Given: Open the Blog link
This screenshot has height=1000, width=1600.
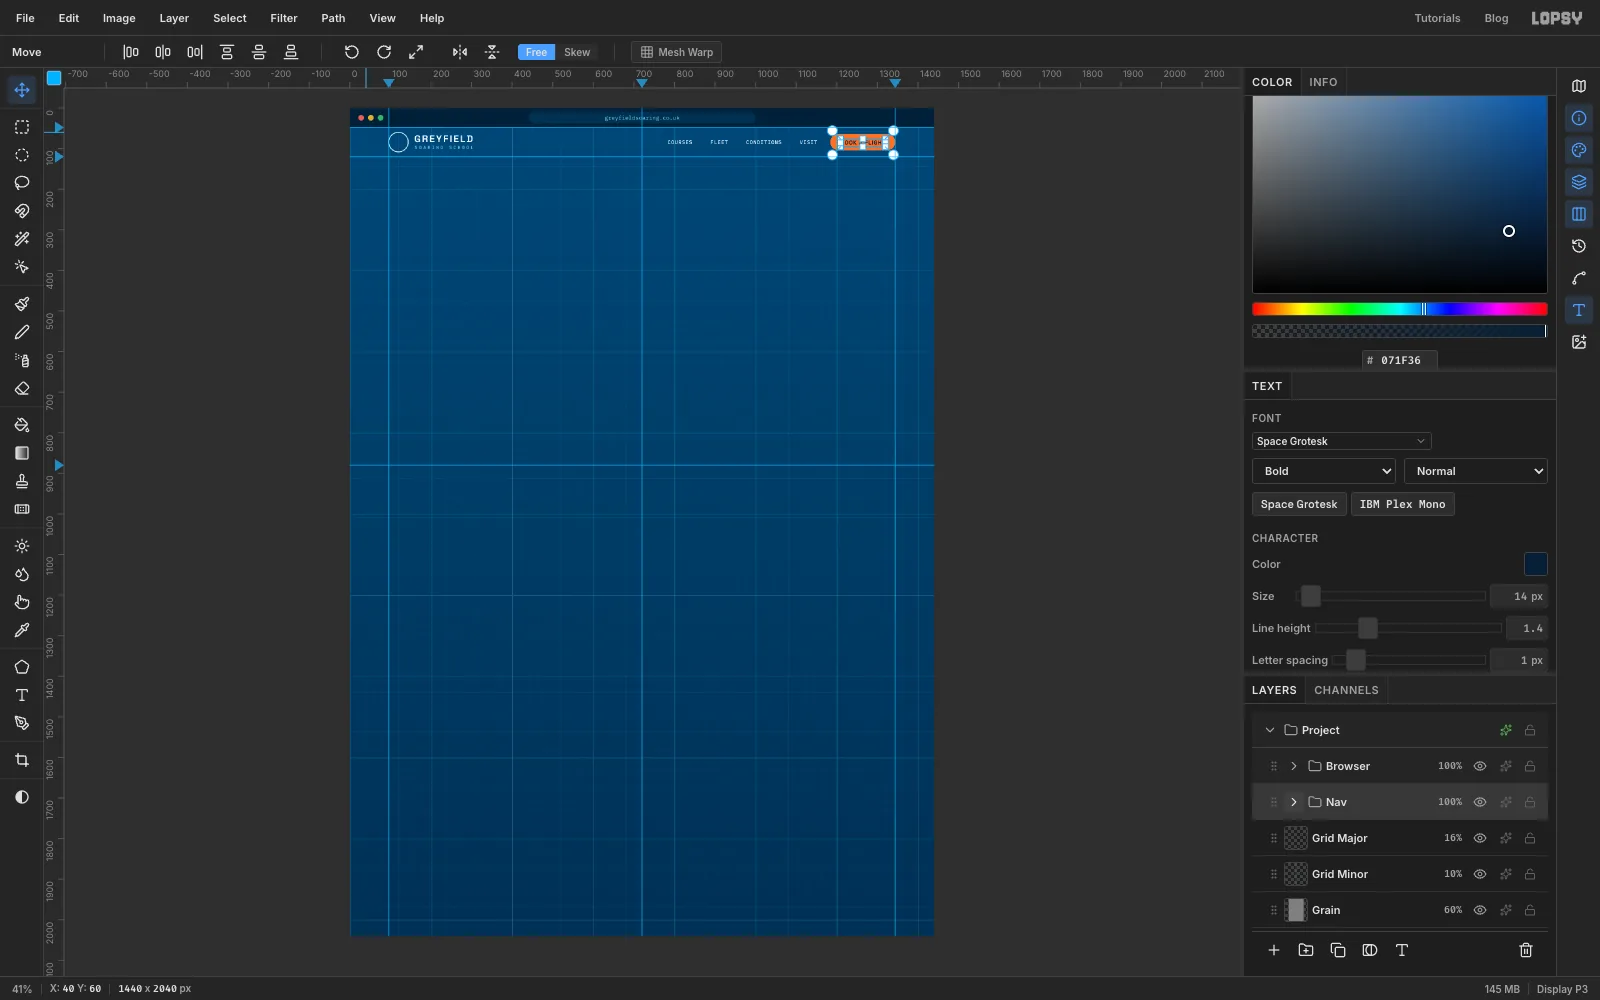Looking at the screenshot, I should 1496,18.
